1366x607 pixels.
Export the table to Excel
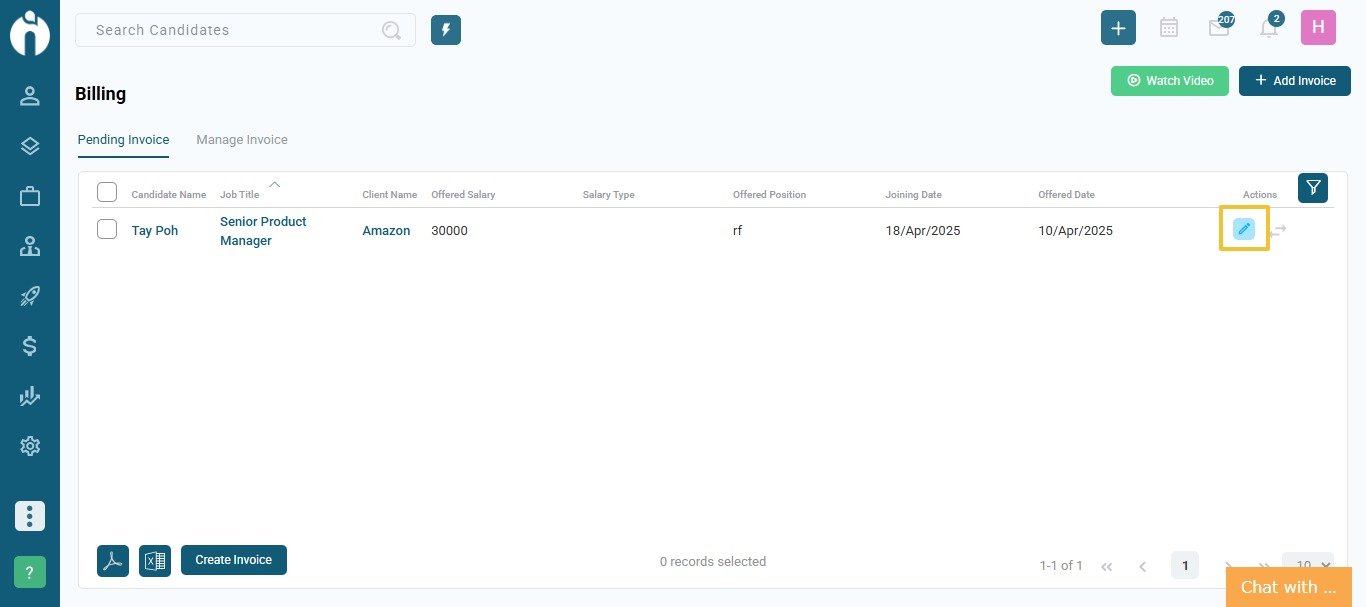coord(155,560)
